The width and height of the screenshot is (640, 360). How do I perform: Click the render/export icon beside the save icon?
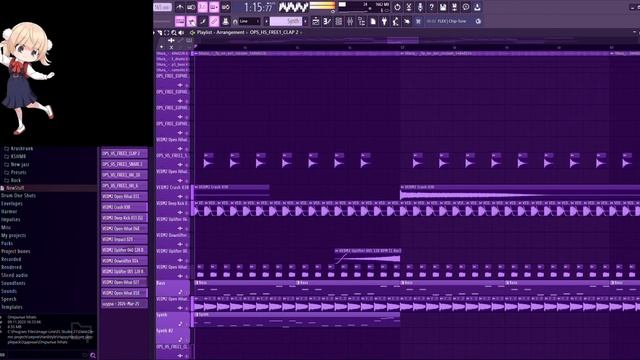point(454,7)
